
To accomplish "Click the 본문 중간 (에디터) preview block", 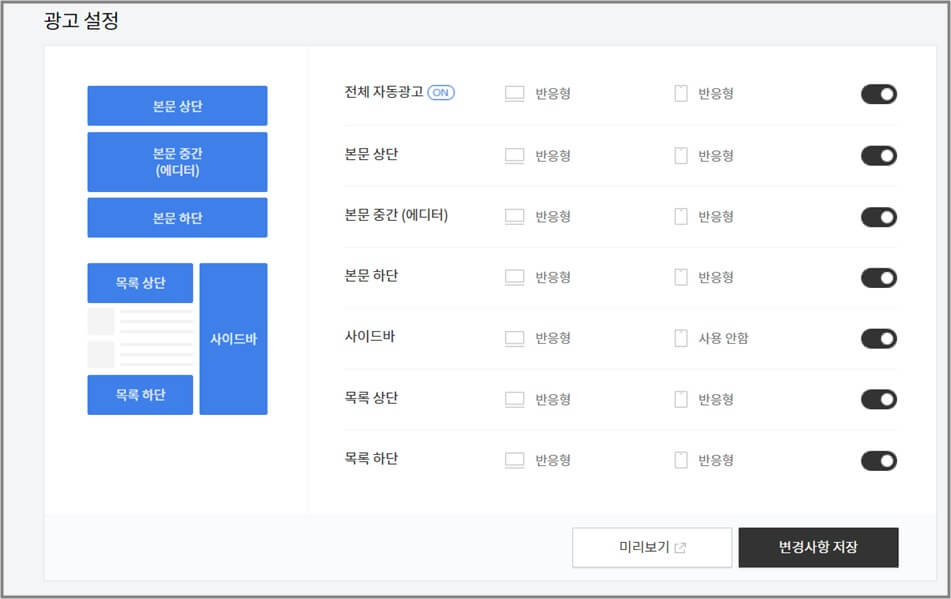I will pos(178,162).
